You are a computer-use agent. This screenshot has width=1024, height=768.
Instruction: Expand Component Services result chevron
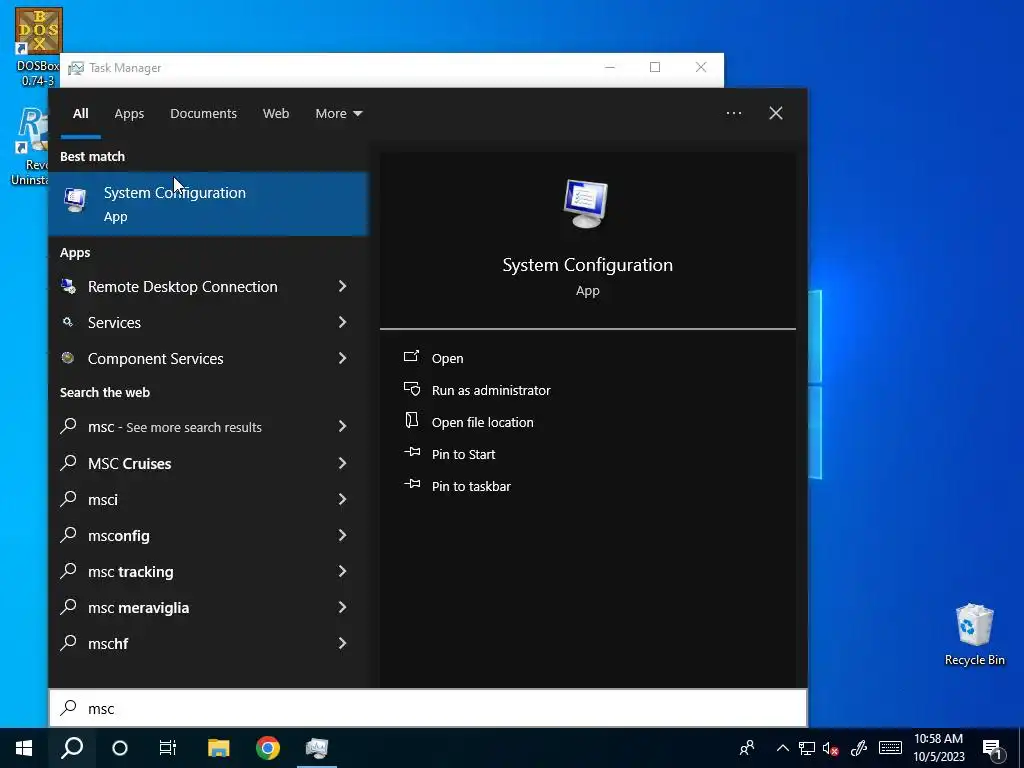tap(342, 358)
